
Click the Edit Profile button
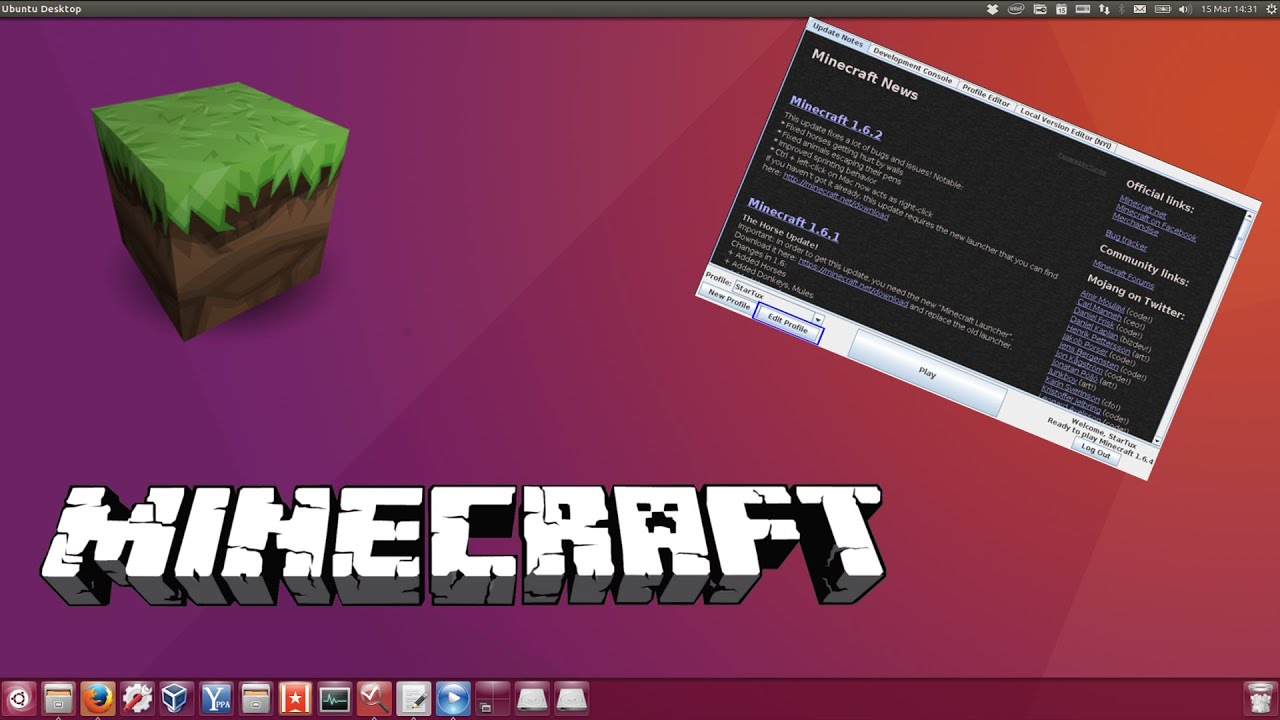pyautogui.click(x=788, y=322)
